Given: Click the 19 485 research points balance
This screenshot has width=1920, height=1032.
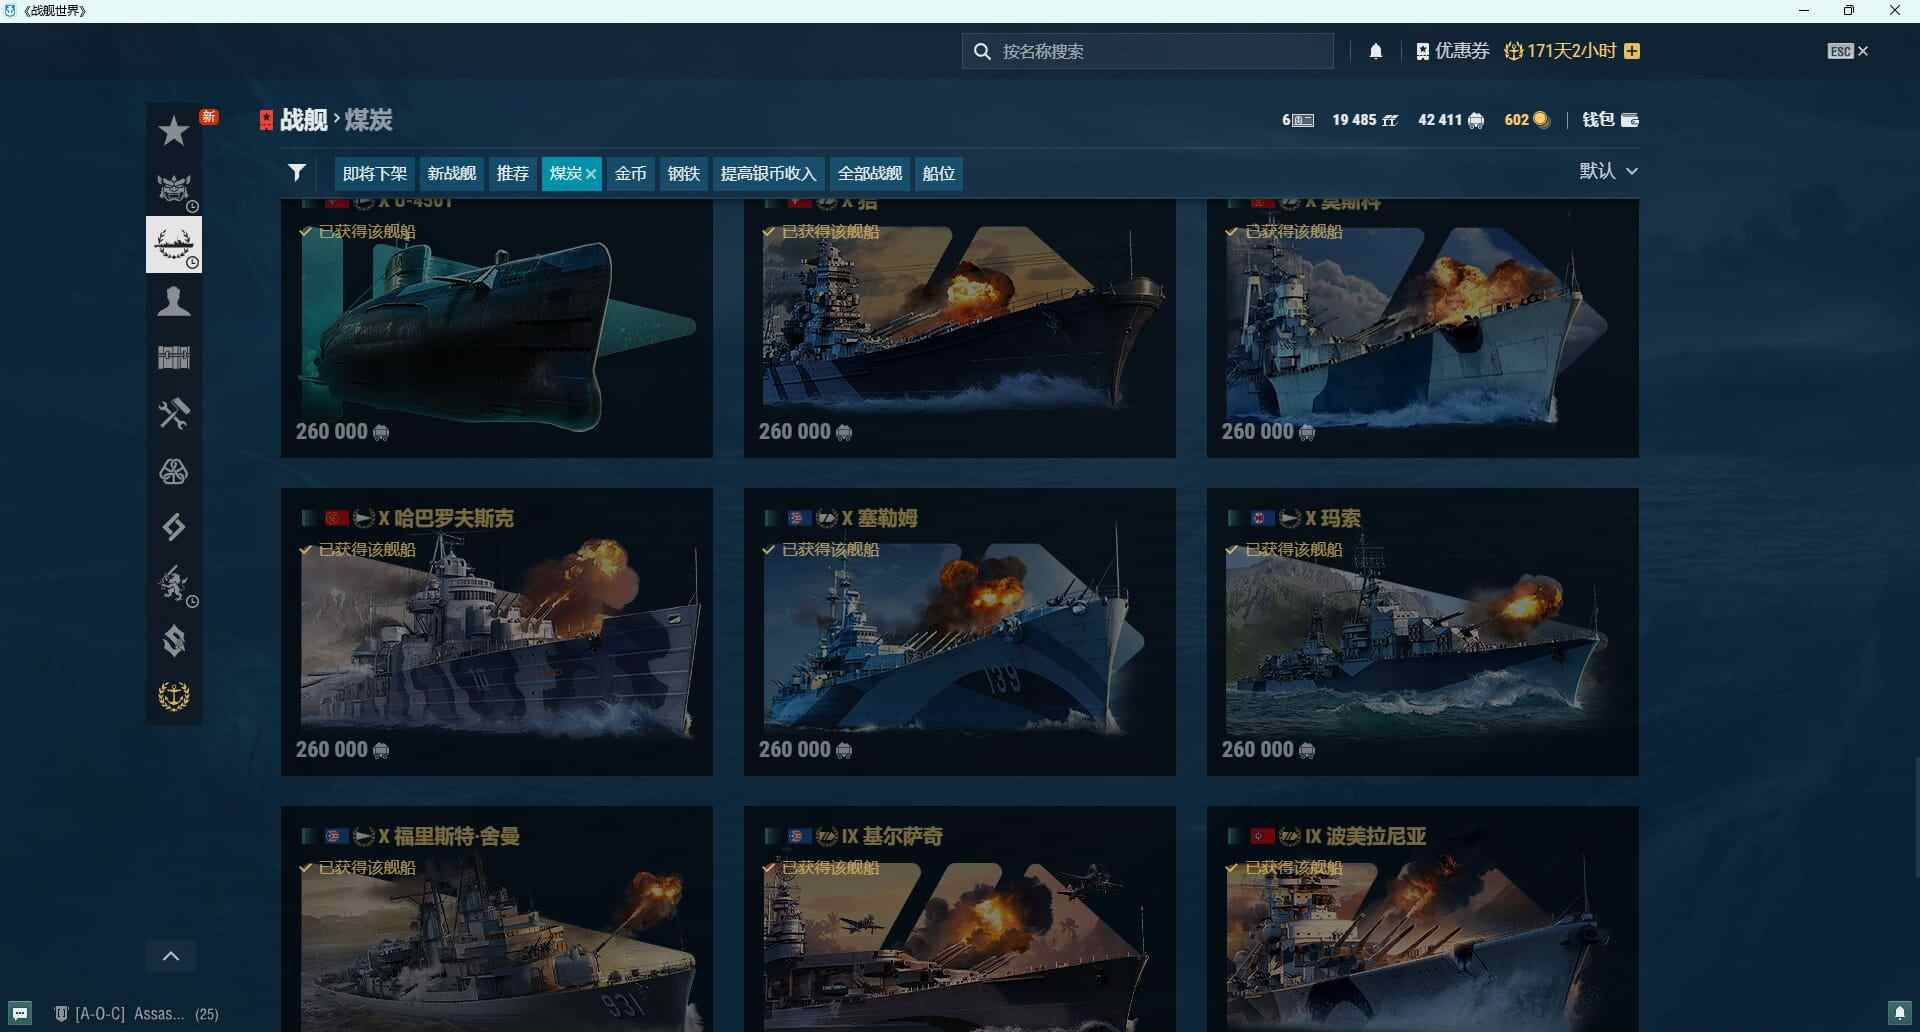Looking at the screenshot, I should tap(1364, 120).
